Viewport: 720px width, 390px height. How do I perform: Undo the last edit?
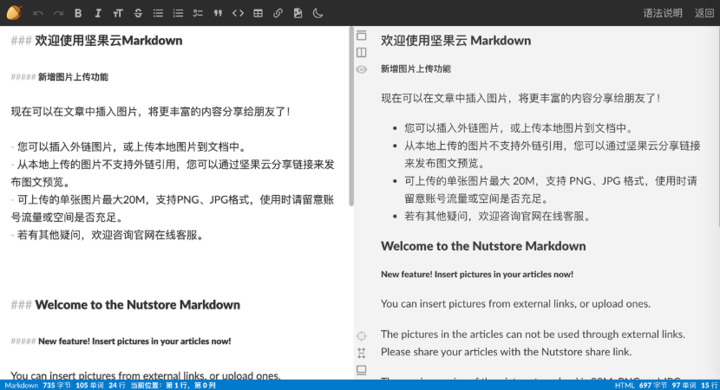tap(38, 13)
